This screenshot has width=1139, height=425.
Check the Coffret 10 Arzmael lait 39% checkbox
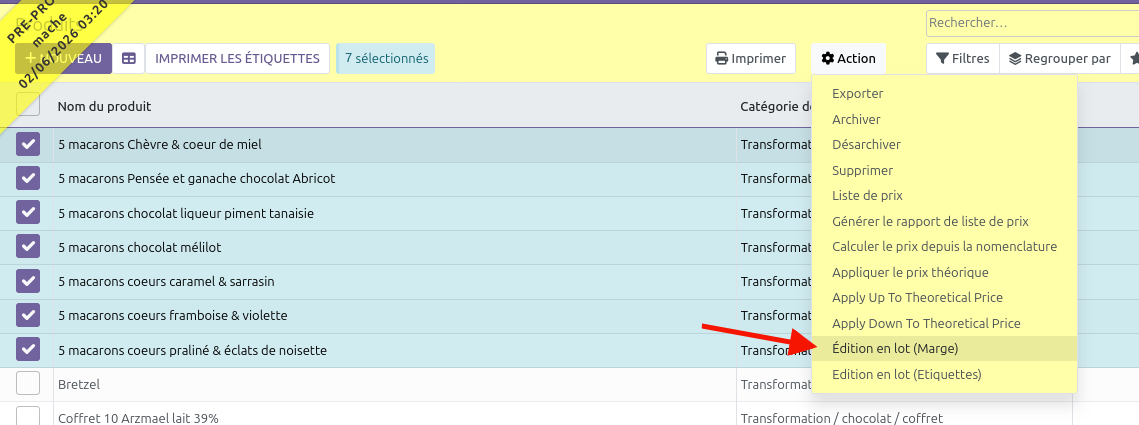coord(28,417)
